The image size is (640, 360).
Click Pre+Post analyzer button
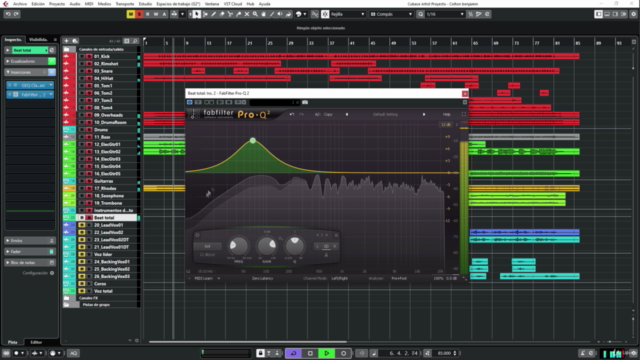click(x=399, y=278)
